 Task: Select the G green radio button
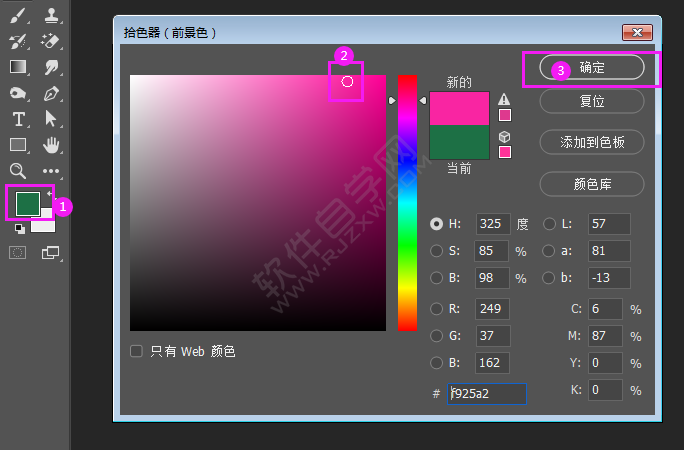pos(436,336)
